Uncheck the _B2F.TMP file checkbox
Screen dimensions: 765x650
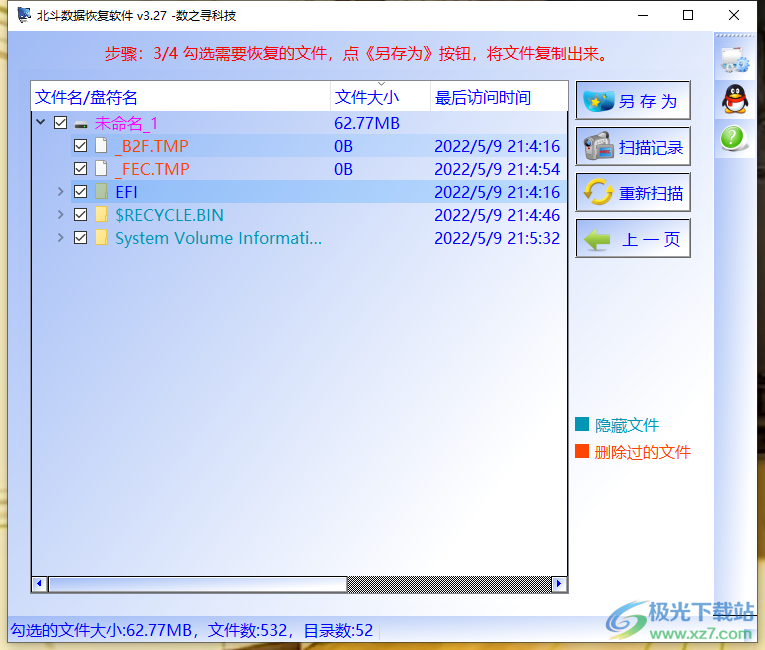pos(81,145)
